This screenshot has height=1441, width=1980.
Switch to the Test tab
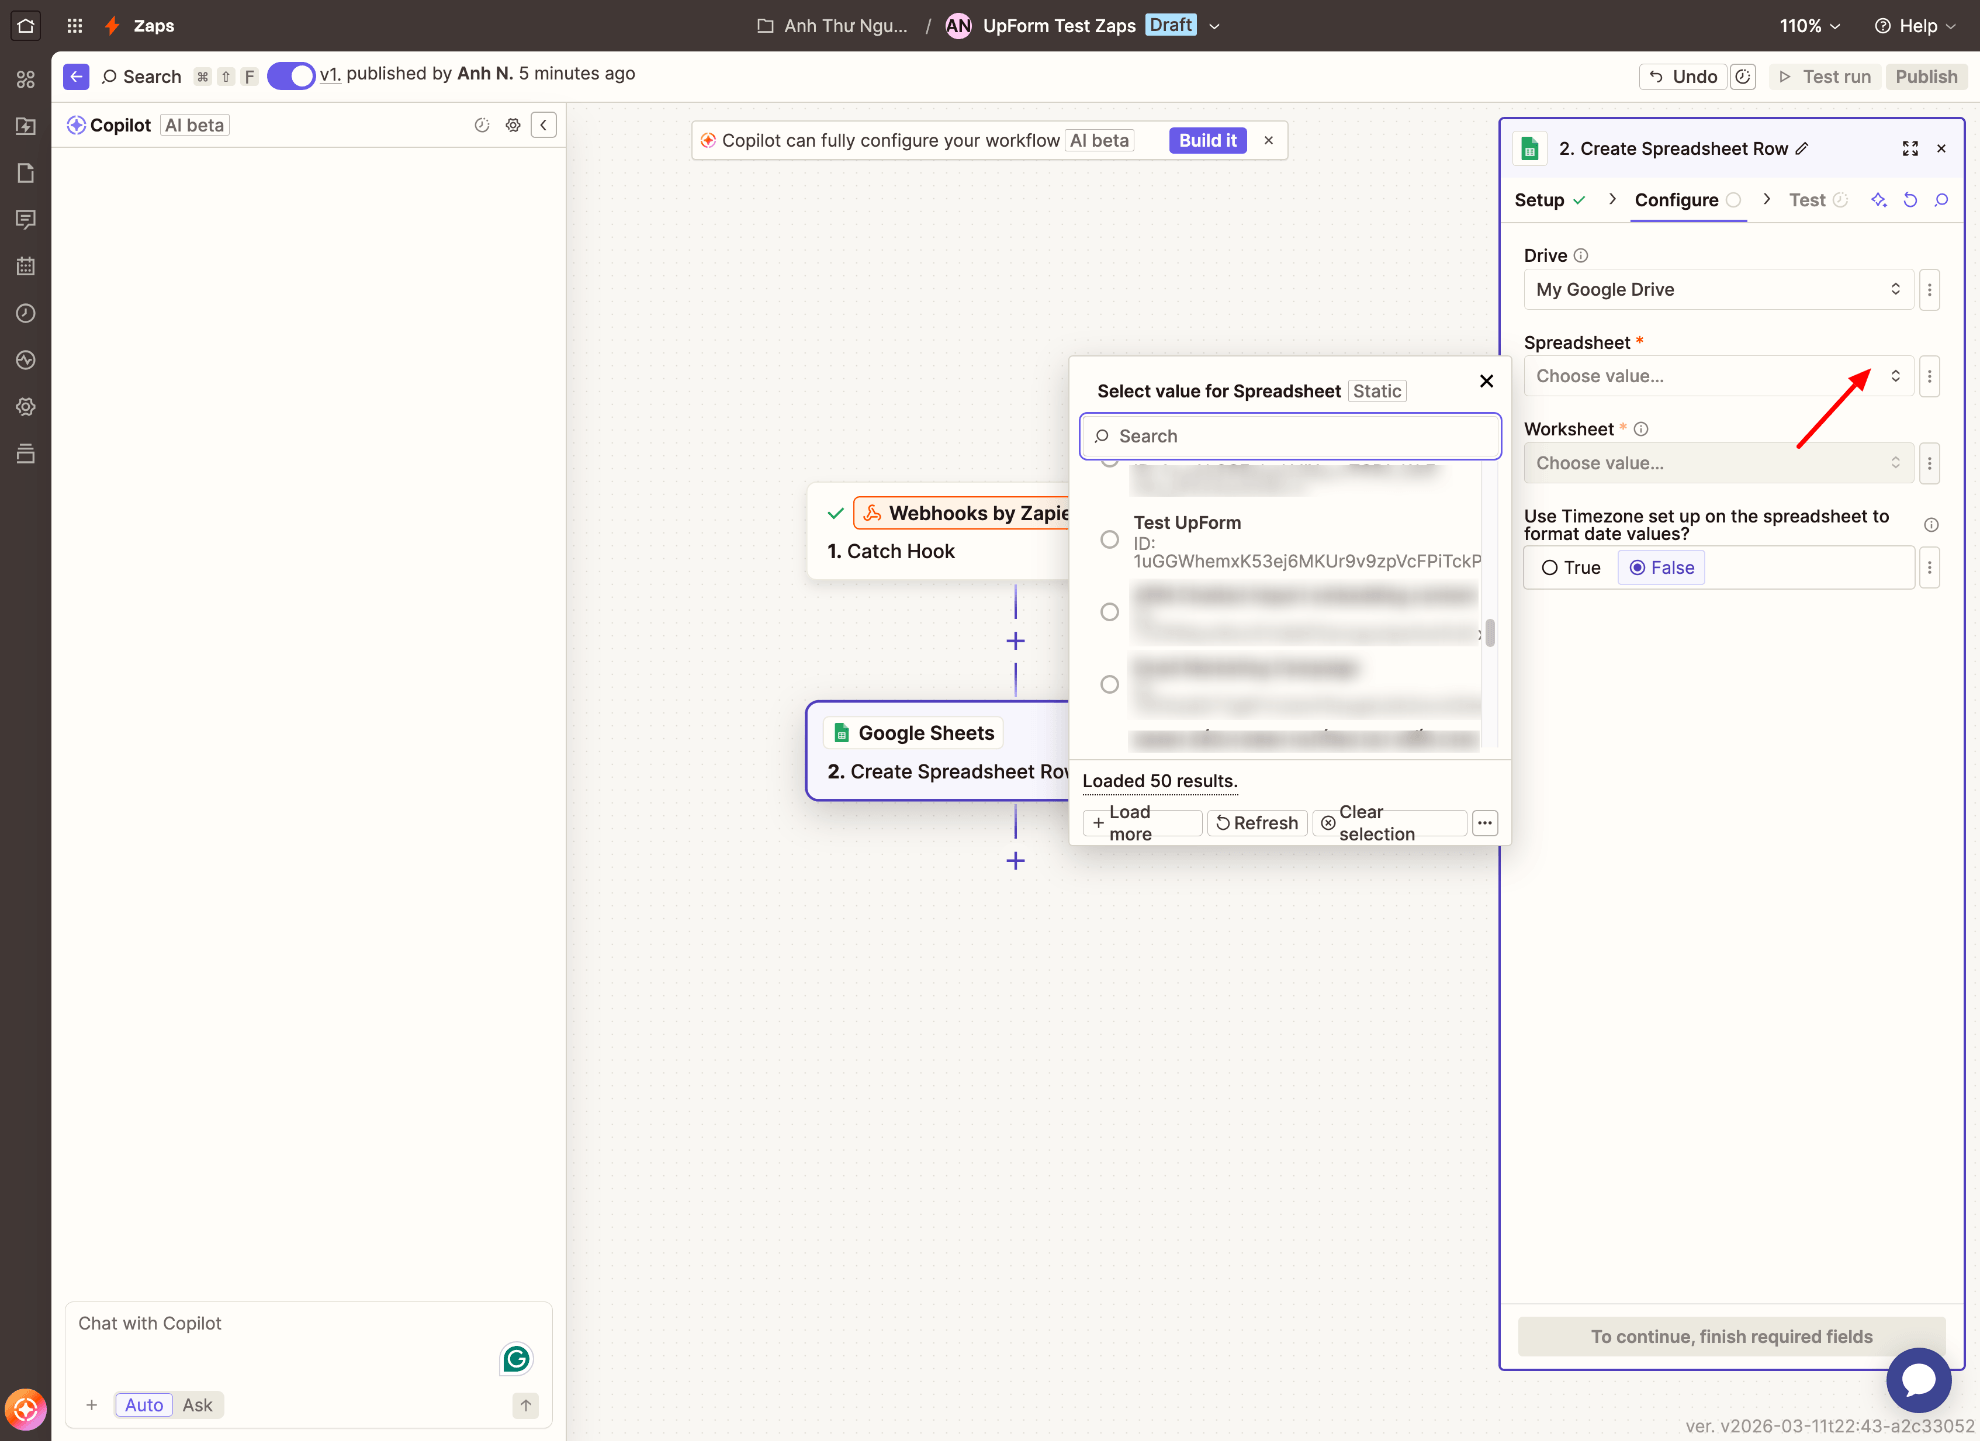pos(1818,200)
